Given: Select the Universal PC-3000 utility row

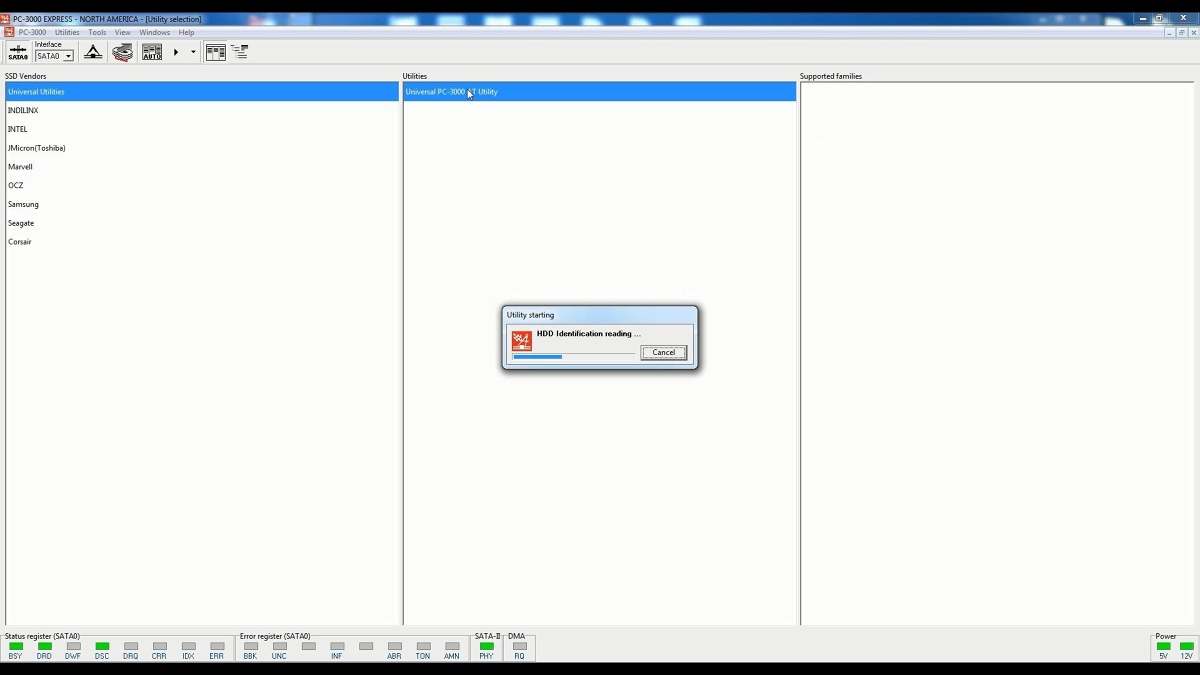Looking at the screenshot, I should point(600,92).
